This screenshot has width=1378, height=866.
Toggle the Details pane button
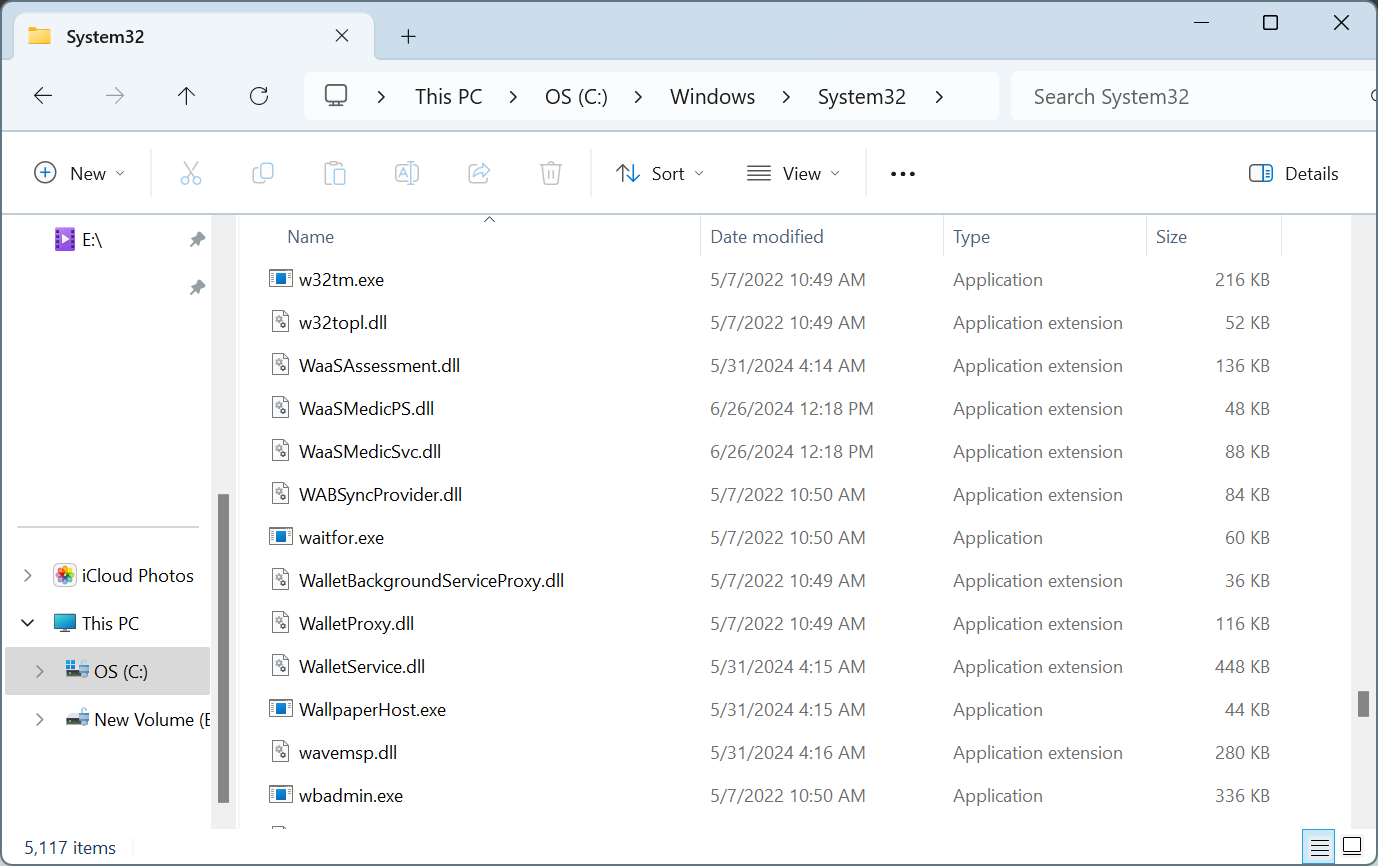(x=1294, y=173)
